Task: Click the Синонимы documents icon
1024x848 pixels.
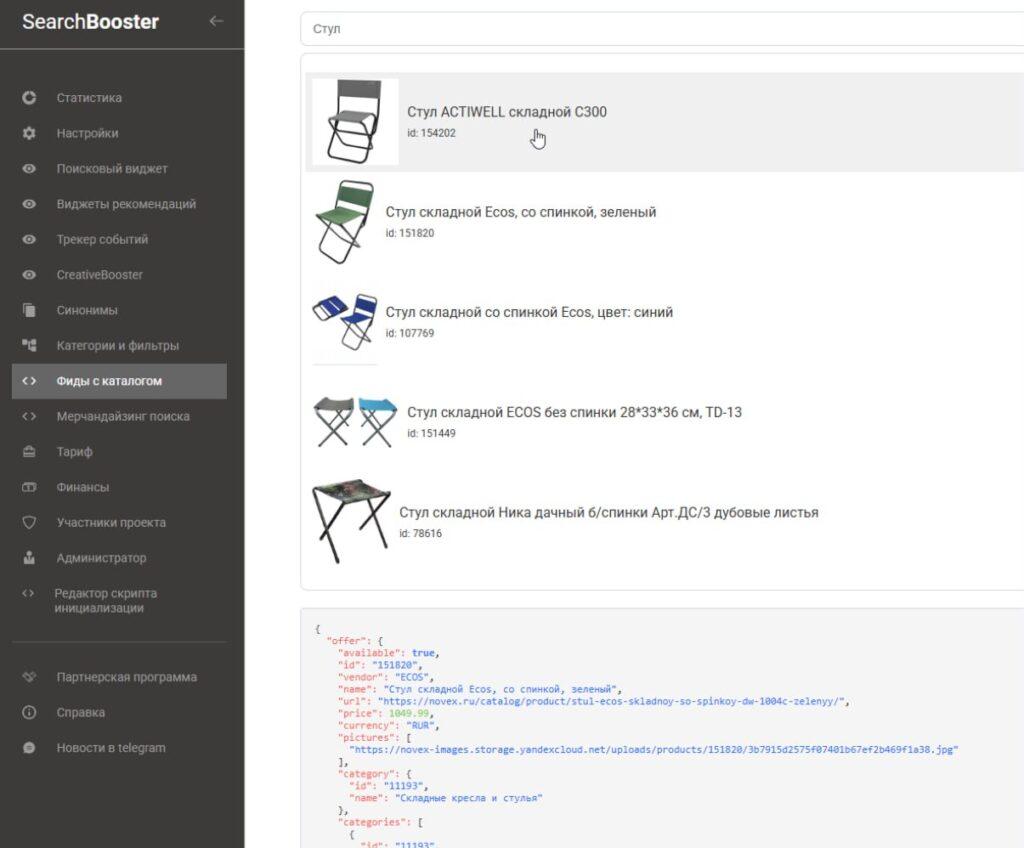Action: pyautogui.click(x=29, y=310)
